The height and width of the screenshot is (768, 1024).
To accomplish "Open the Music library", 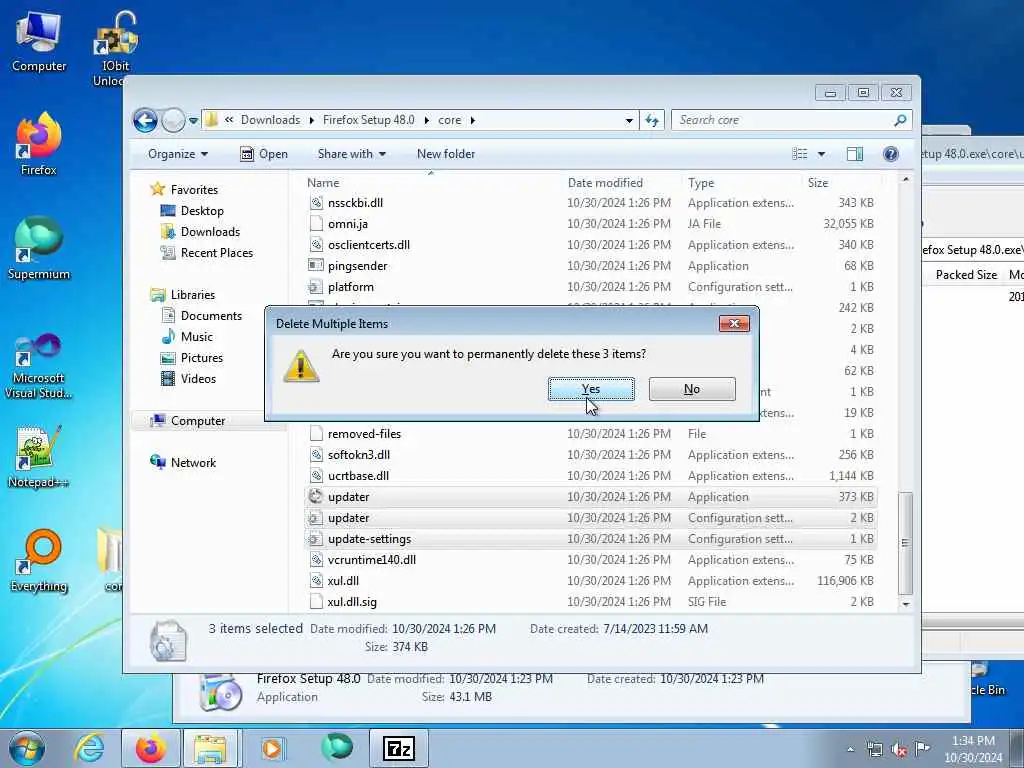I will (197, 337).
